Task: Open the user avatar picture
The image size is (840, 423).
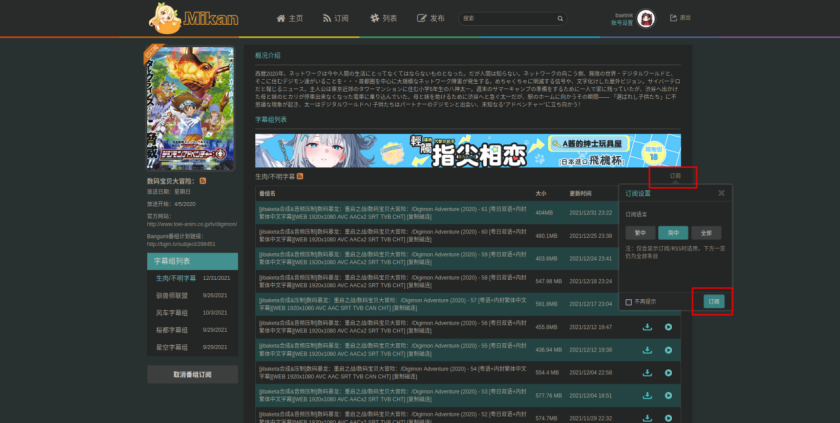Action: pos(646,19)
